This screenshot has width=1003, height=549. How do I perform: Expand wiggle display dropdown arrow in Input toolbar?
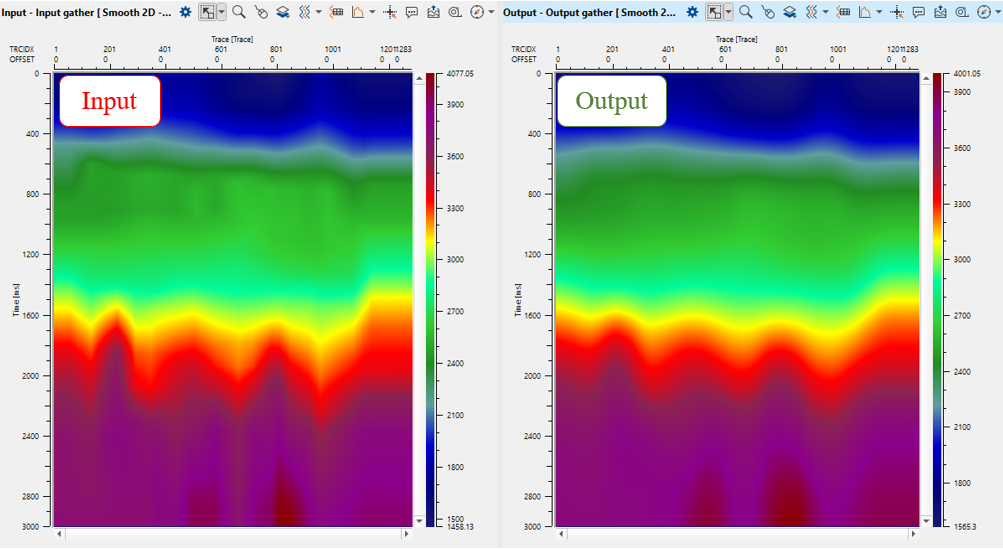point(318,12)
